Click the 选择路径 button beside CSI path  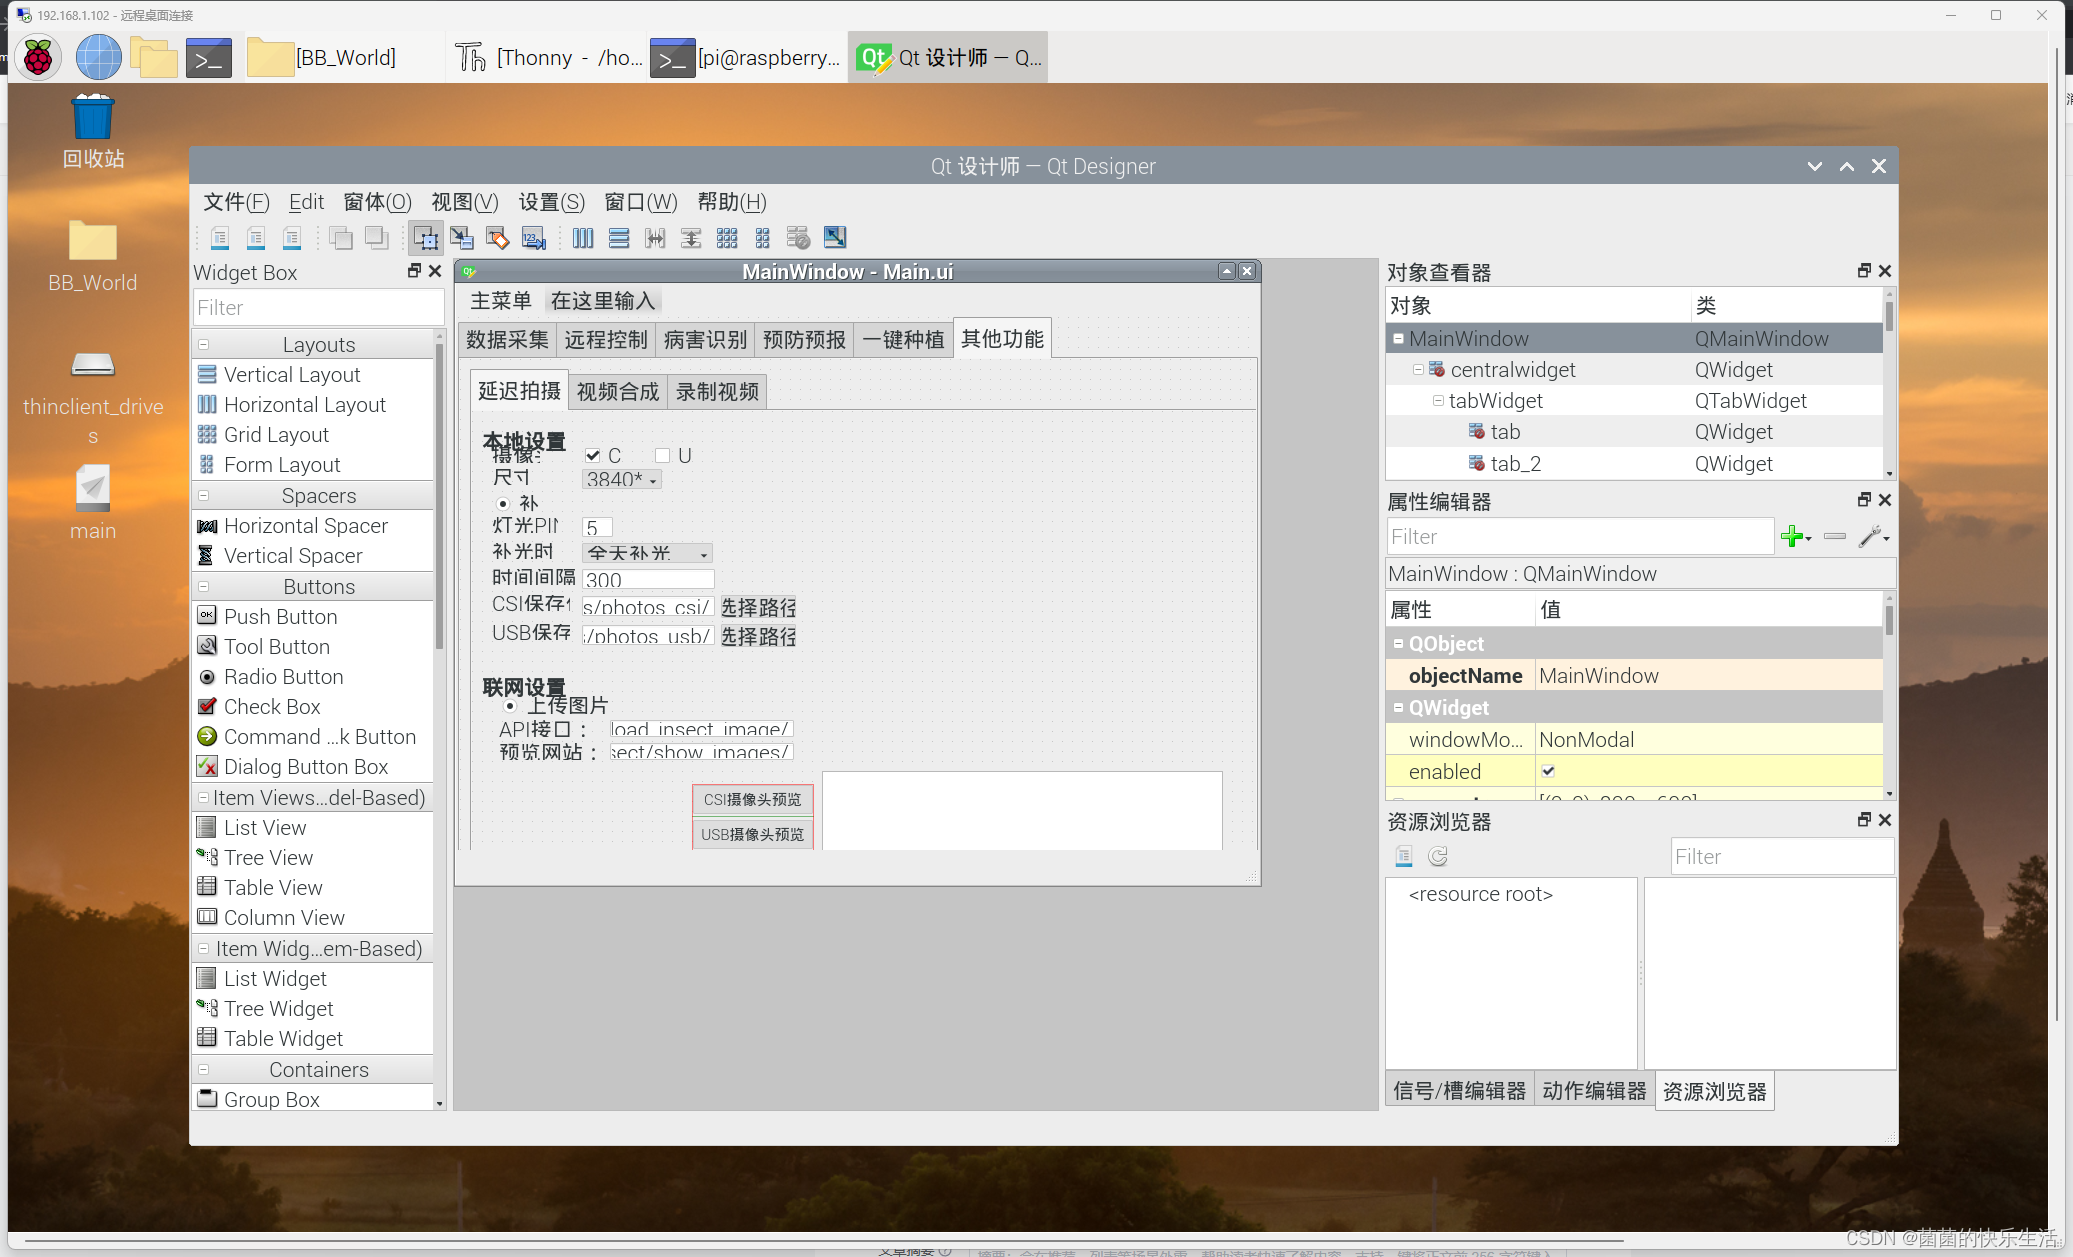(x=757, y=607)
